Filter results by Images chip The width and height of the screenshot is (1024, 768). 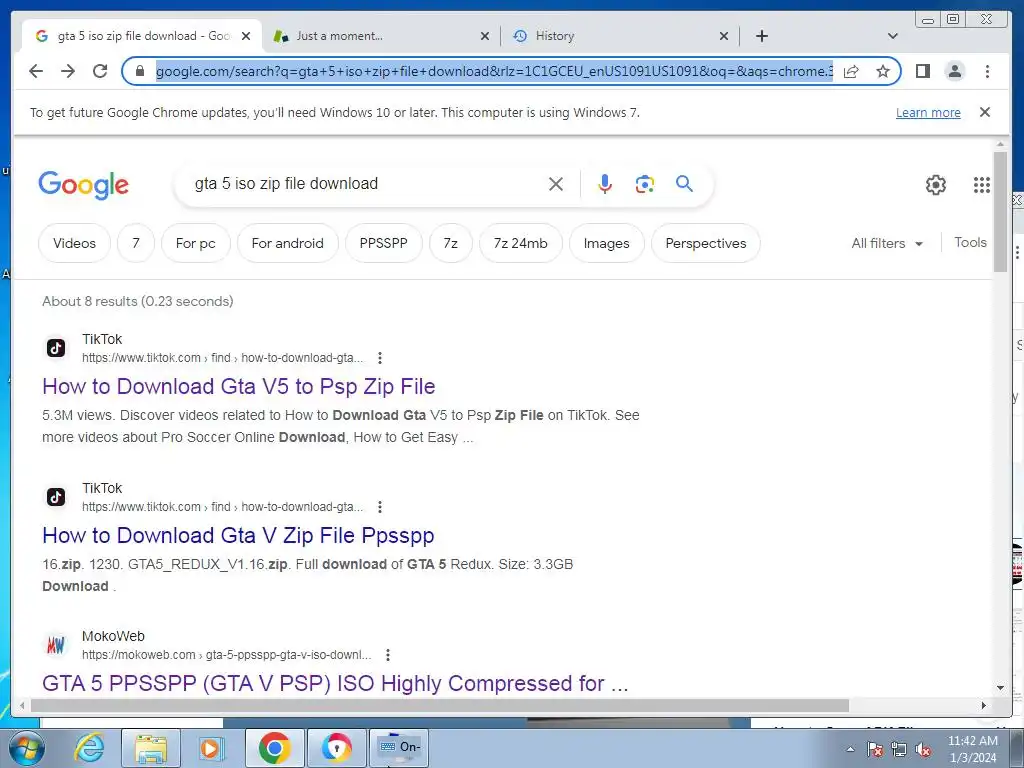coord(607,243)
